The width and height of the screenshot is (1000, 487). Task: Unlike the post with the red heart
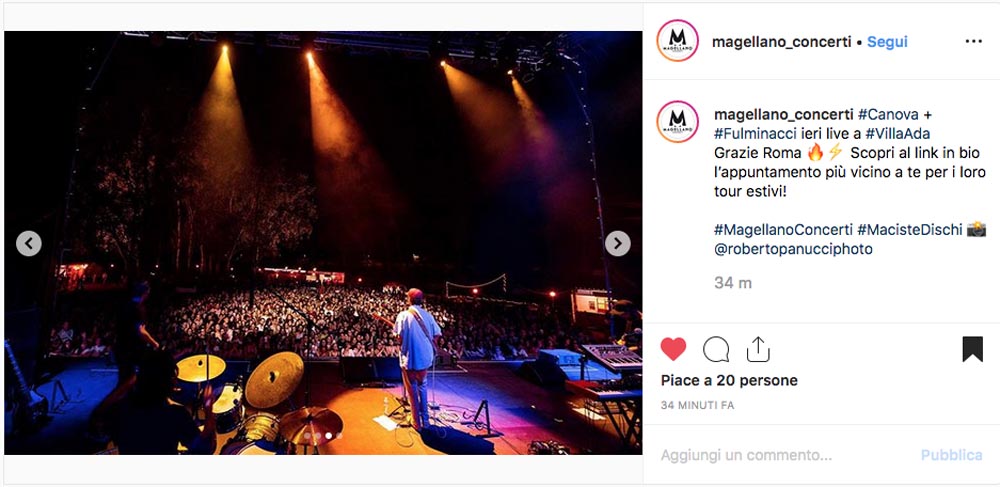pos(673,349)
